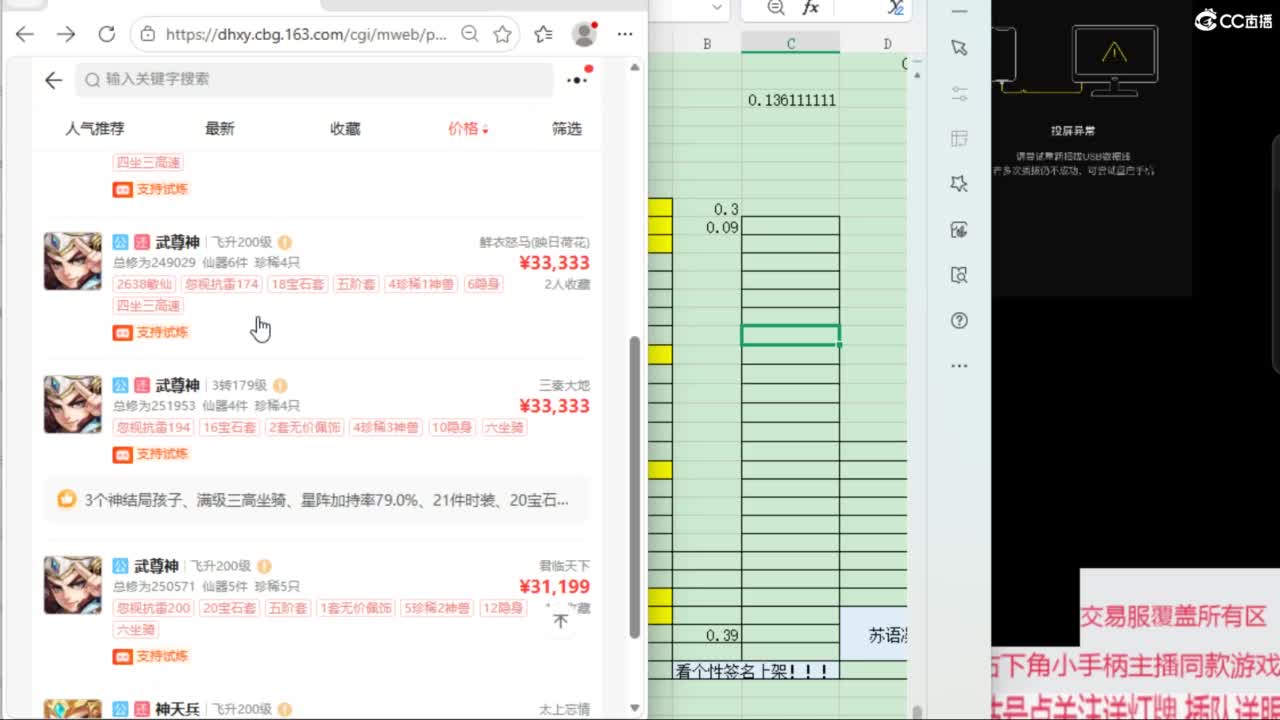1280x720 pixels.
Task: Click cell containing 0.136111111
Action: [791, 100]
